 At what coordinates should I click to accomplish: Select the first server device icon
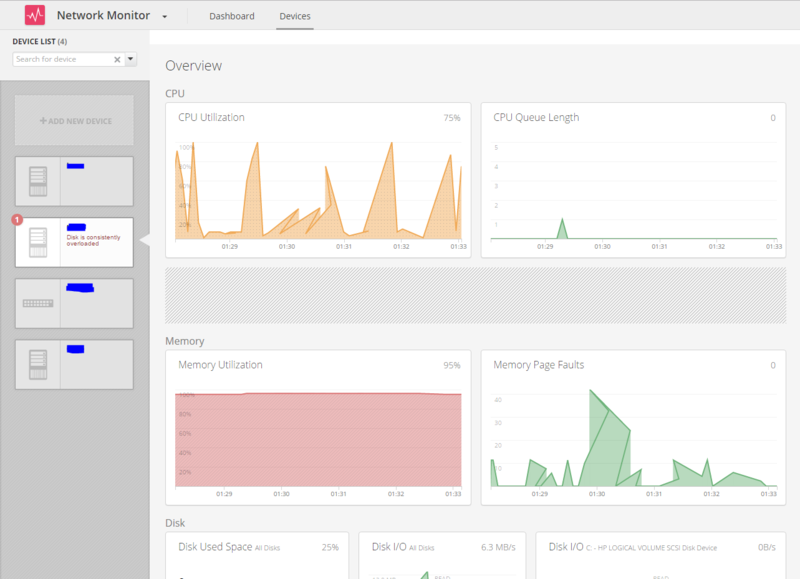click(38, 182)
